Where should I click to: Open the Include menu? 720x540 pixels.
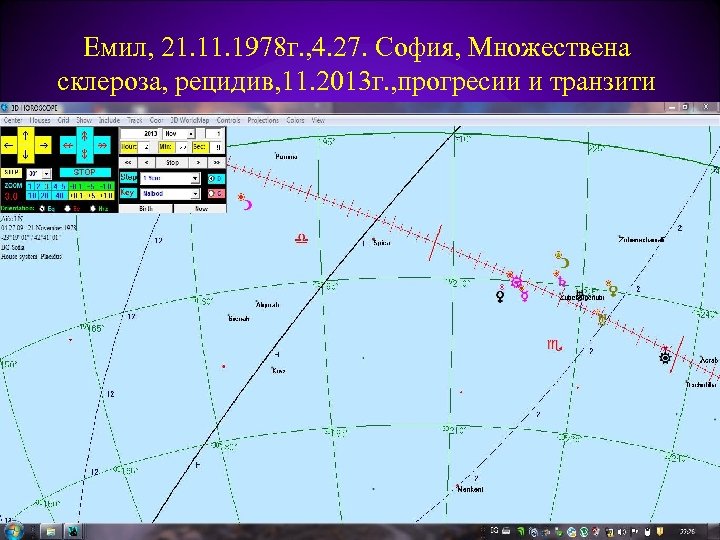pyautogui.click(x=110, y=120)
